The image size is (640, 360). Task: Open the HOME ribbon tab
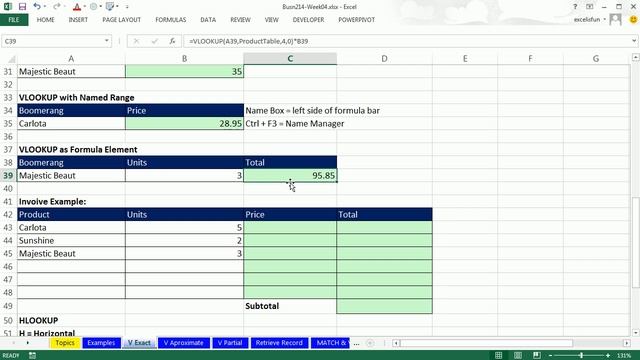45,20
